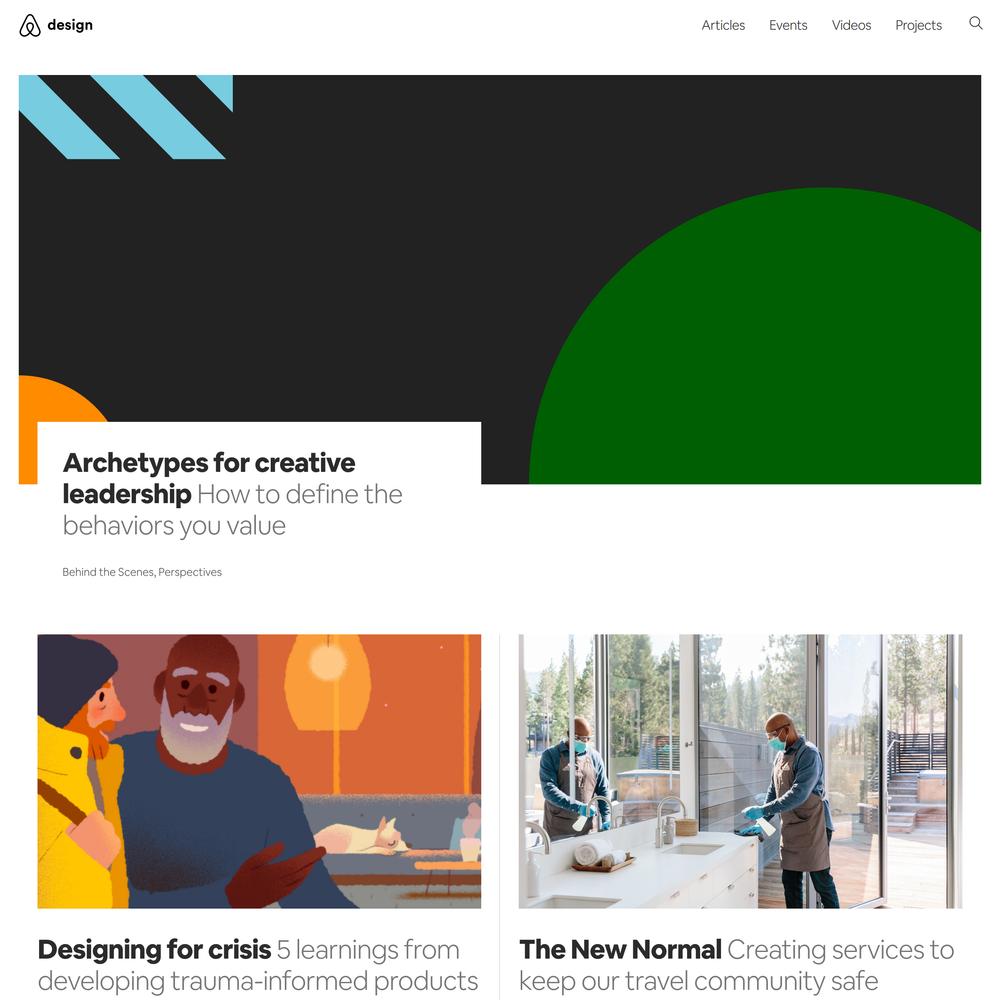Open the hero banner with green circle
1000x1000 pixels.
(x=499, y=279)
